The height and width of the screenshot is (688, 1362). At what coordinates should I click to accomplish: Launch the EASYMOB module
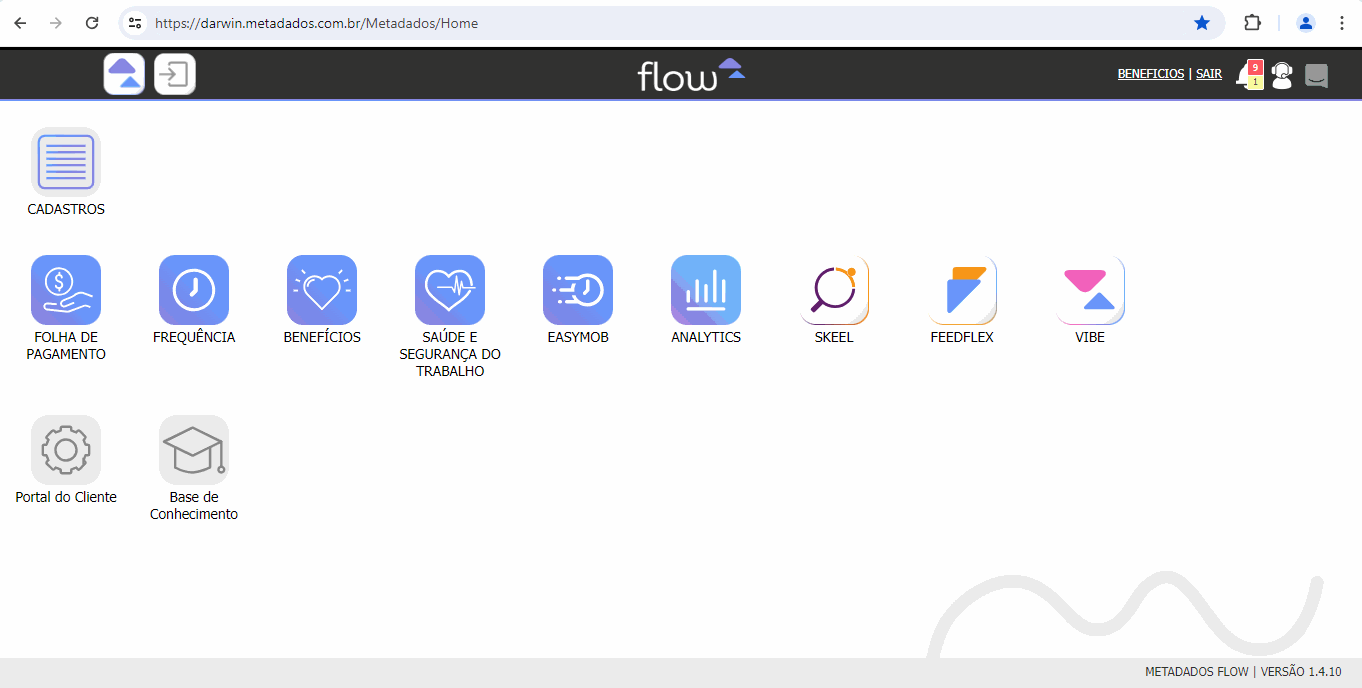coord(578,290)
